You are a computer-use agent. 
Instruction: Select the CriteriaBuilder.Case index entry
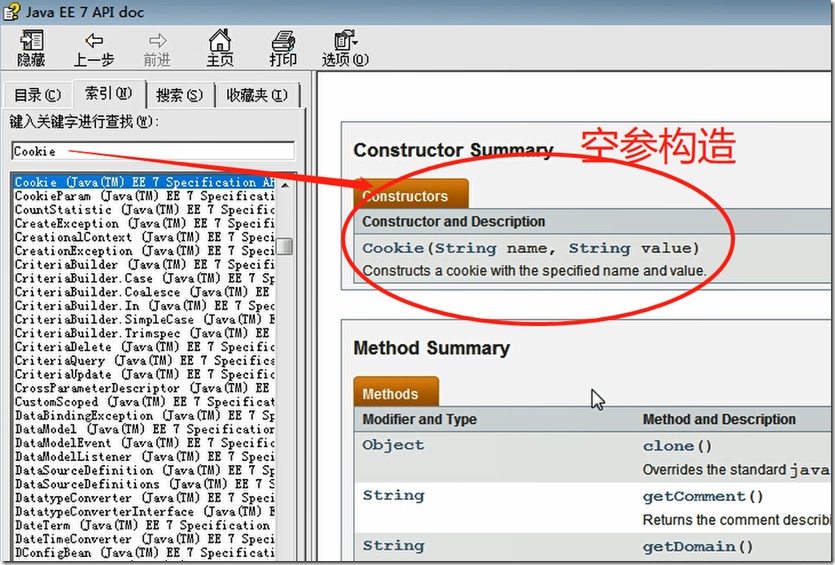tap(144, 279)
